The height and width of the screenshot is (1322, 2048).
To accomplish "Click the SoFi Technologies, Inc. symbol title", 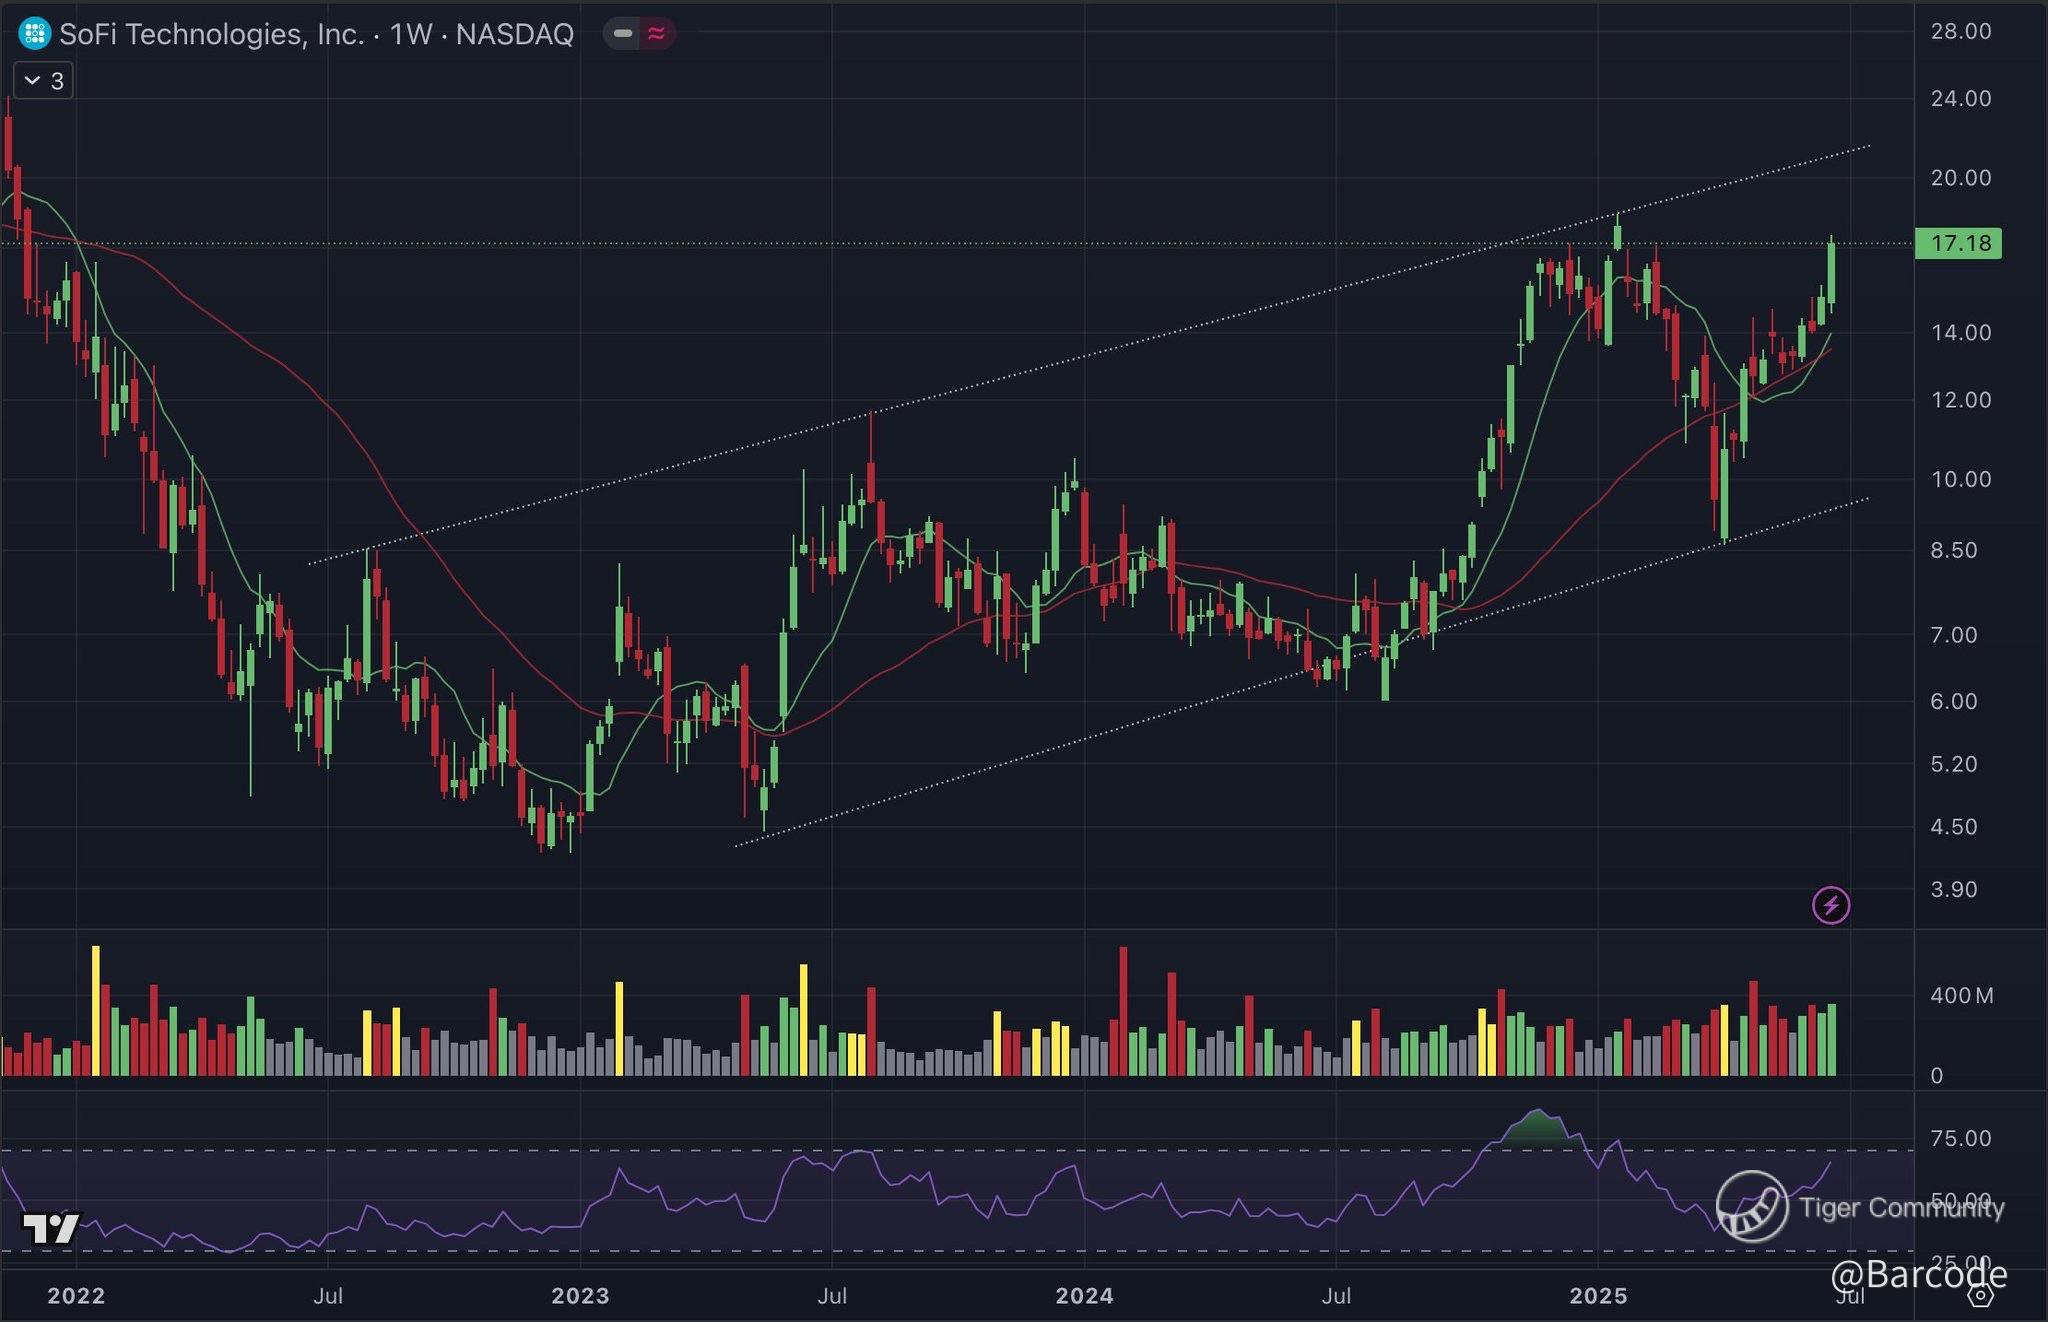I will point(212,34).
